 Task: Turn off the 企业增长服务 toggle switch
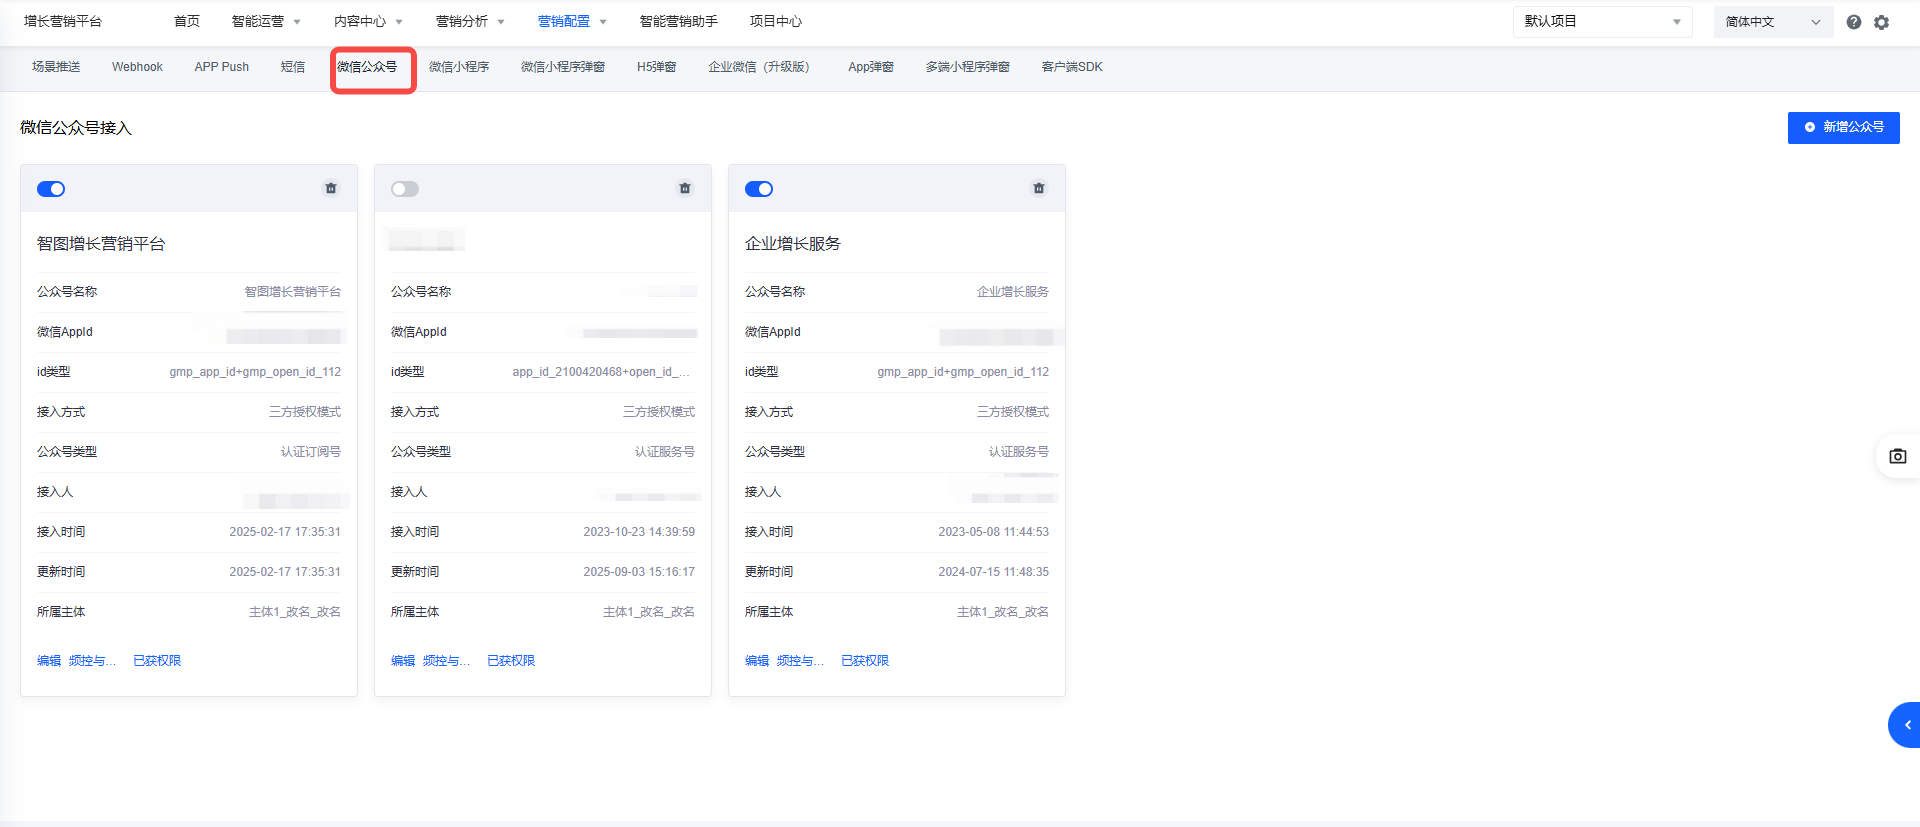pos(759,189)
